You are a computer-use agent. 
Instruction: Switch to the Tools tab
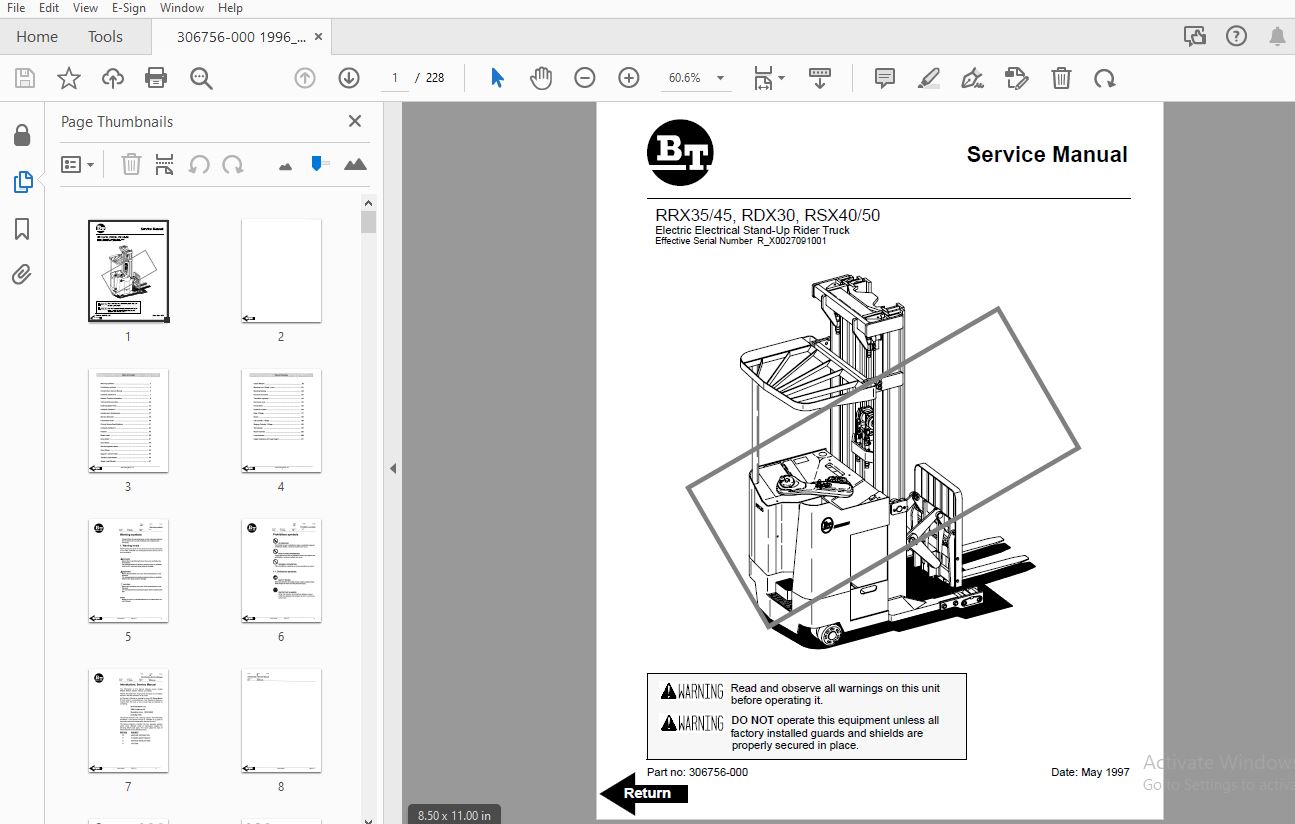click(x=105, y=37)
